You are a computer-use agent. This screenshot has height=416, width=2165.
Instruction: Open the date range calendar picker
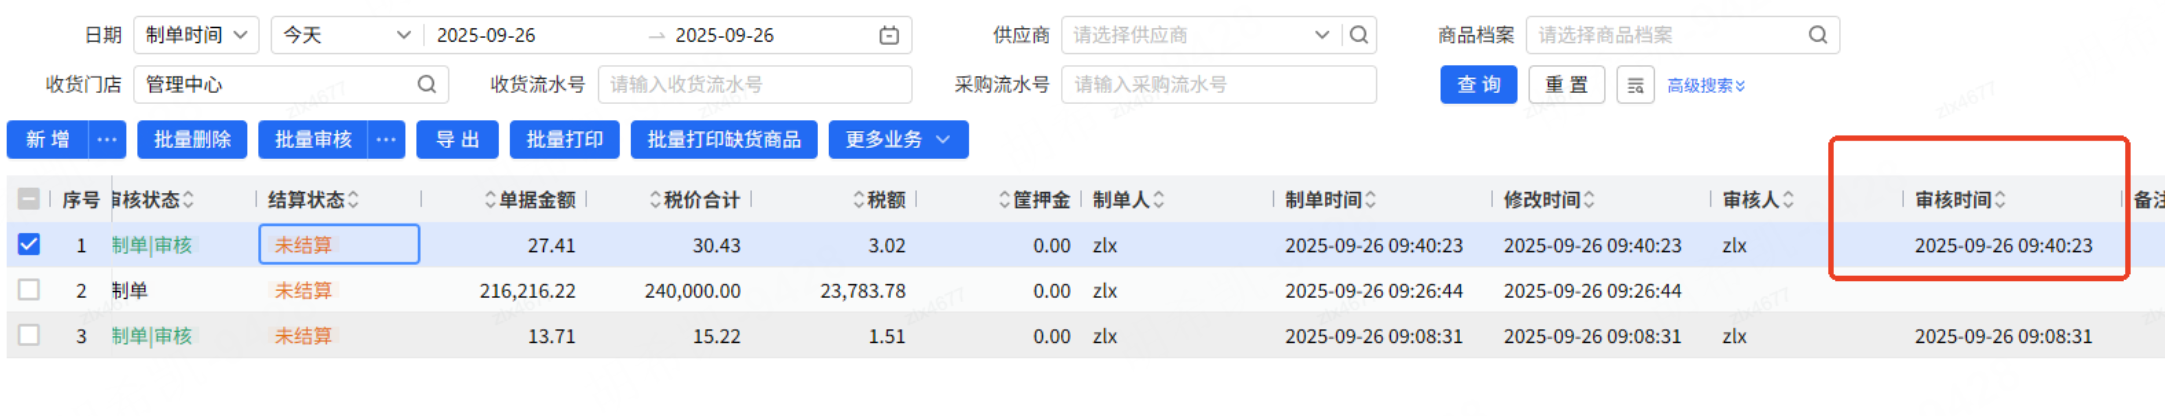[888, 36]
